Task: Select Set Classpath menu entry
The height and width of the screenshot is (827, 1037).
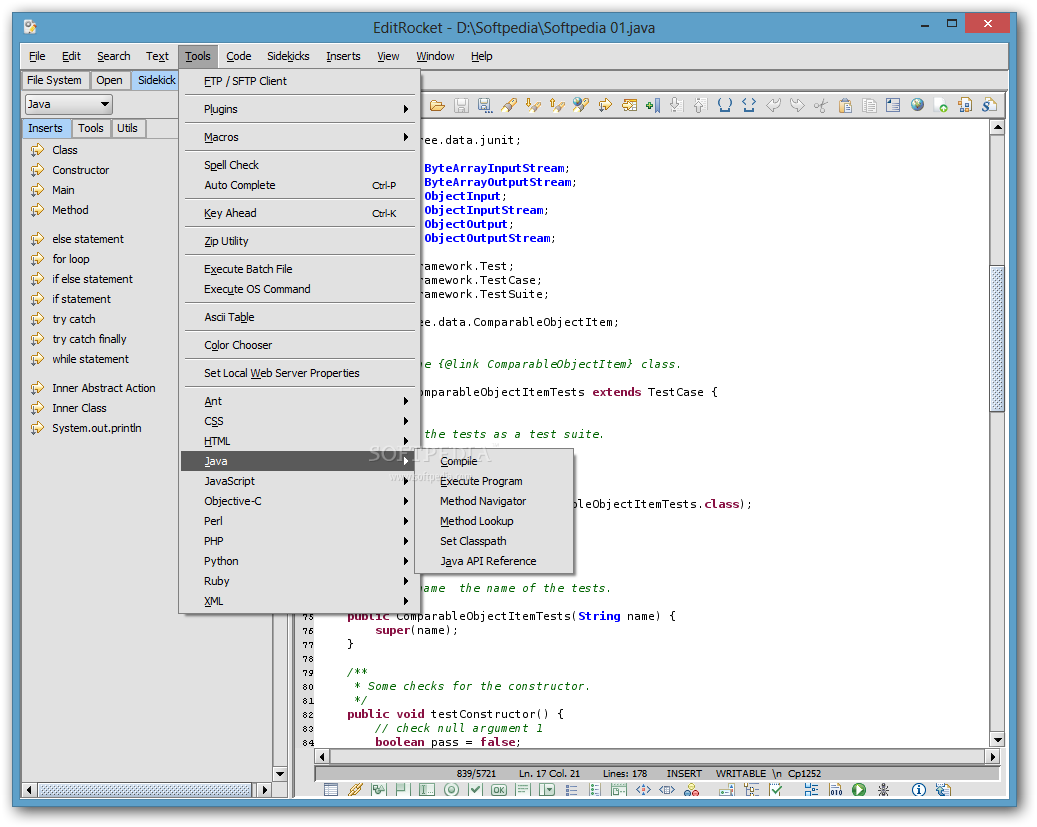Action: (x=494, y=541)
